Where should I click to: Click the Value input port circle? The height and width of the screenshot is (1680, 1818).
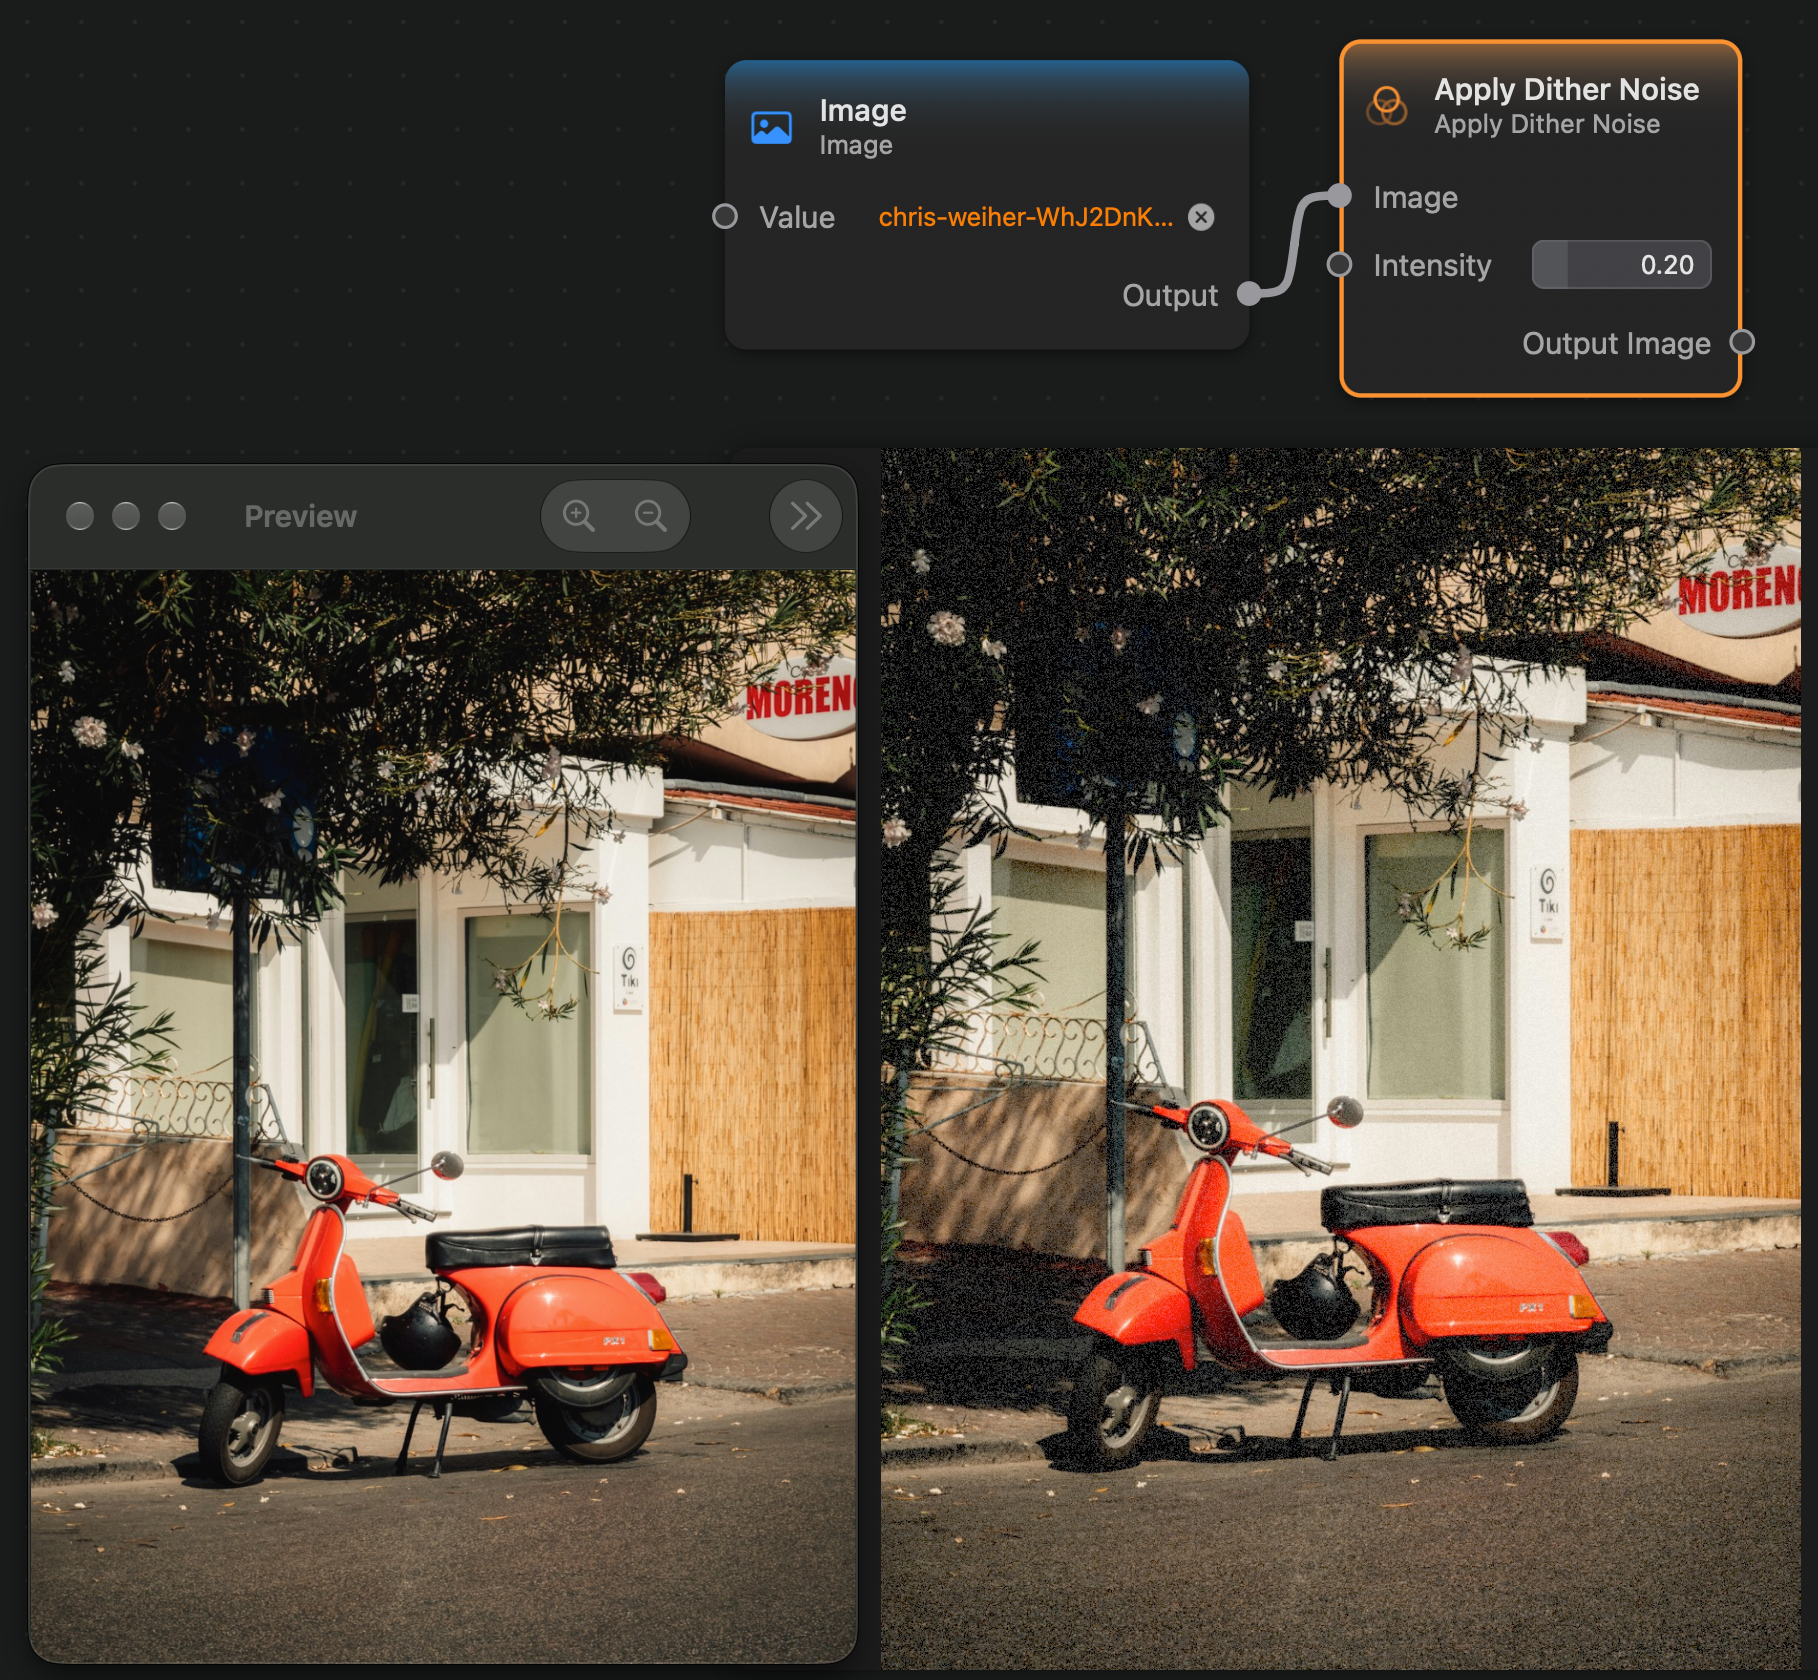[725, 216]
